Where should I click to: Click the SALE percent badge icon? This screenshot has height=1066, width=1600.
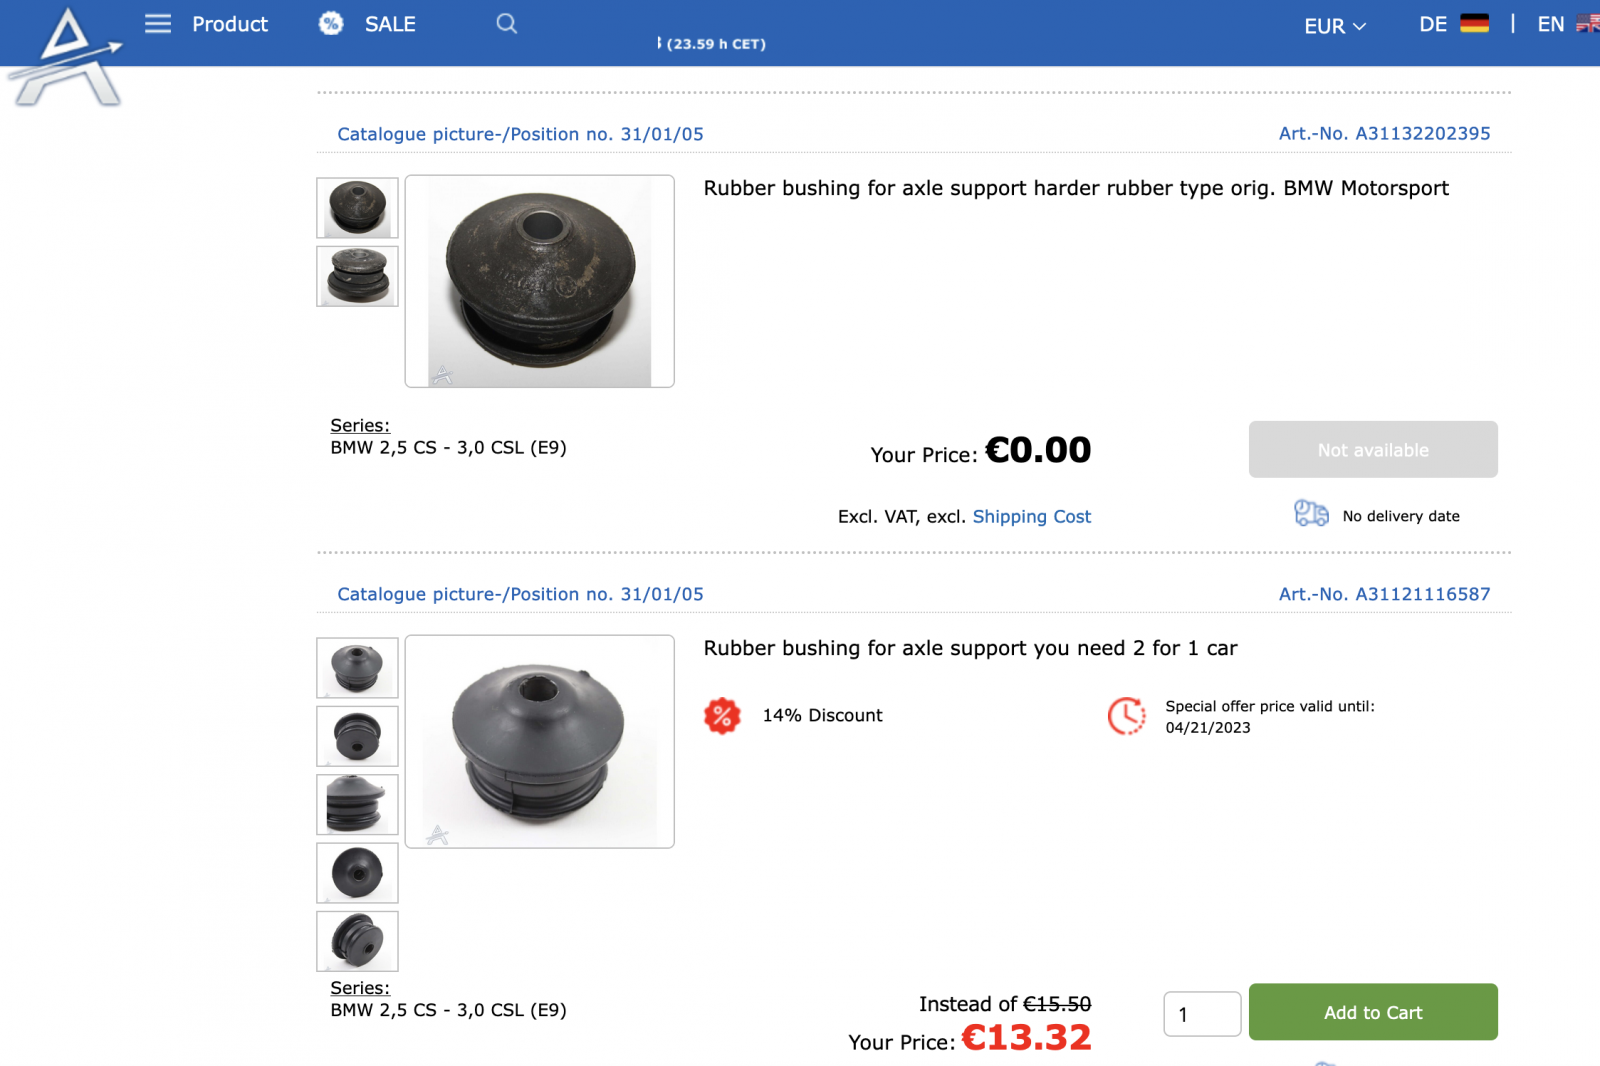click(331, 24)
